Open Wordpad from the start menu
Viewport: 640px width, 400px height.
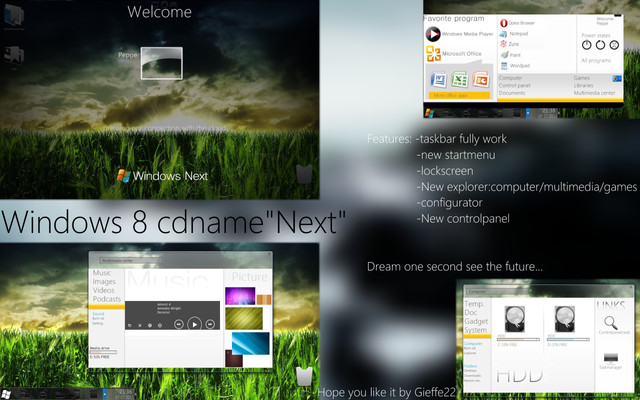(515, 65)
